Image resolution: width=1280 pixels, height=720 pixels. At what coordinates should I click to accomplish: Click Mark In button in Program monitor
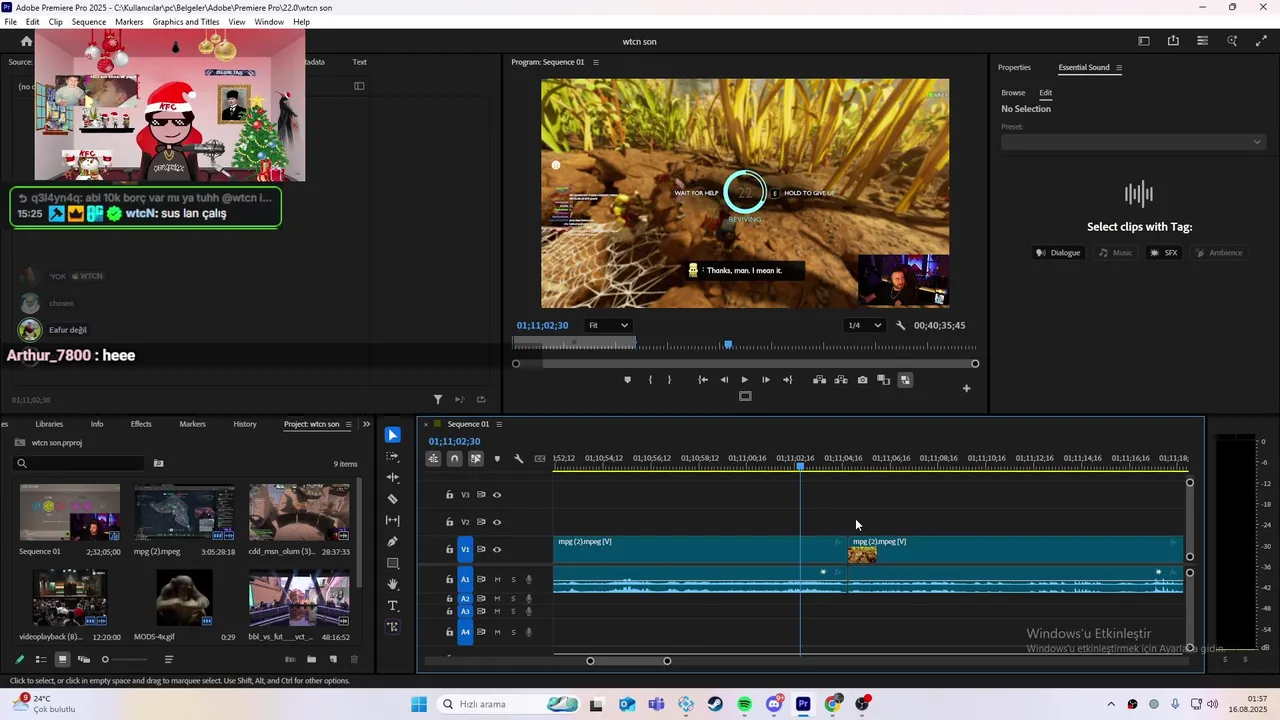coord(650,380)
